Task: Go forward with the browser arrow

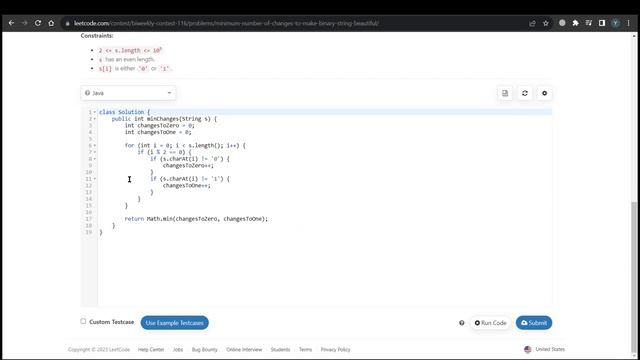Action: [x=24, y=23]
